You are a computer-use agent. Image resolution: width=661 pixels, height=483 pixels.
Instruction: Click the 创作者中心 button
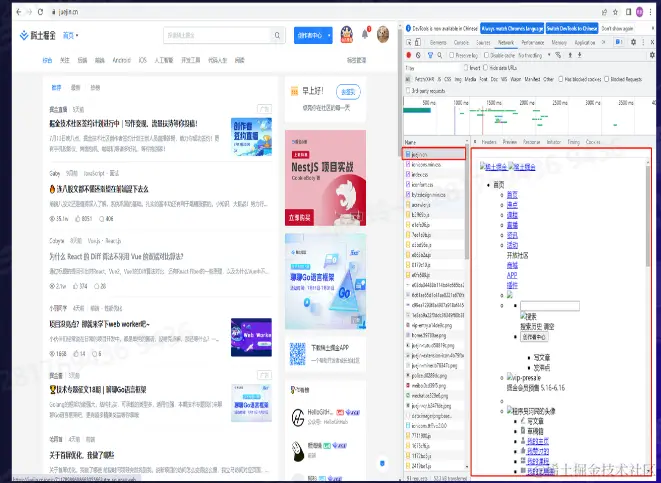(x=310, y=35)
